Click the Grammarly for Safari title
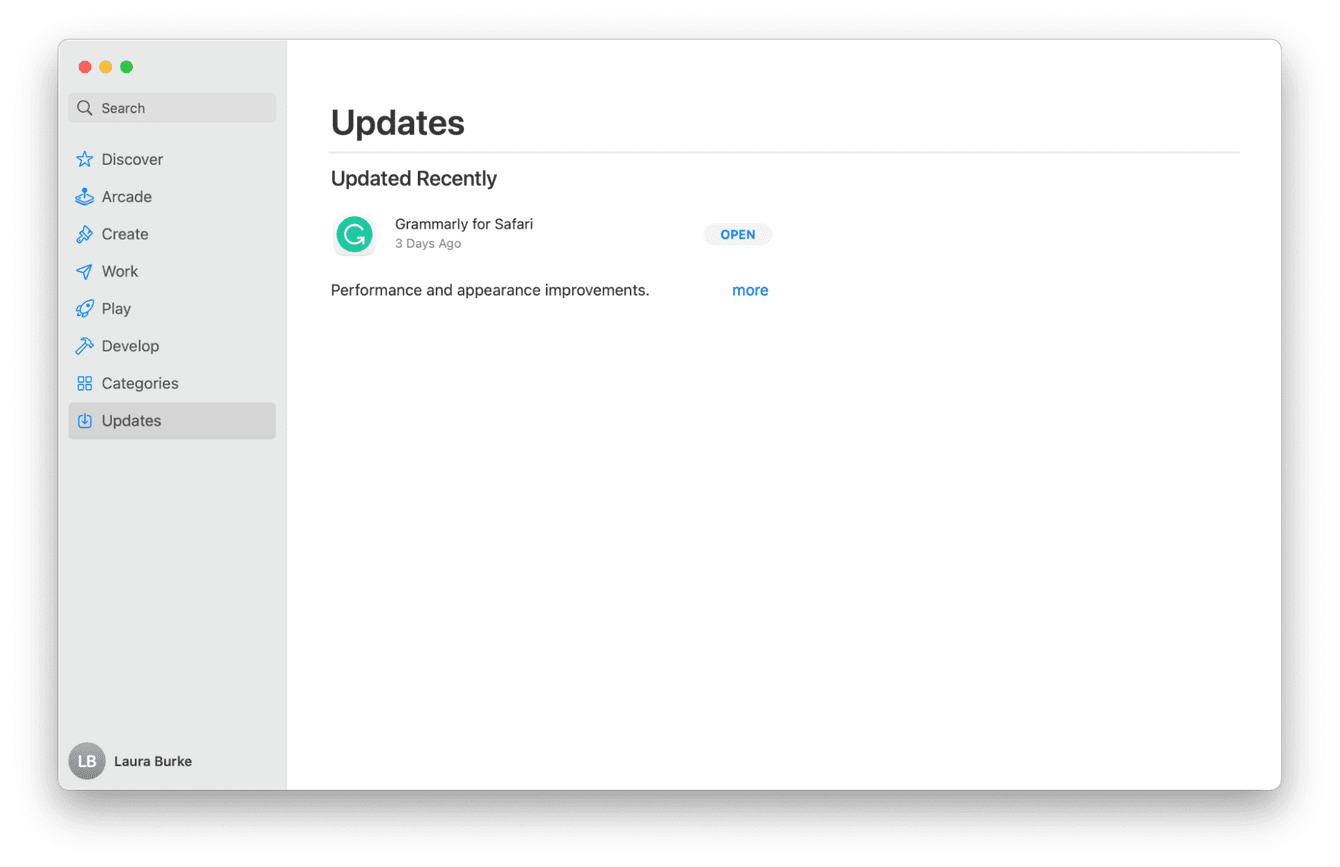Screen dimensions: 1340x867 (464, 224)
